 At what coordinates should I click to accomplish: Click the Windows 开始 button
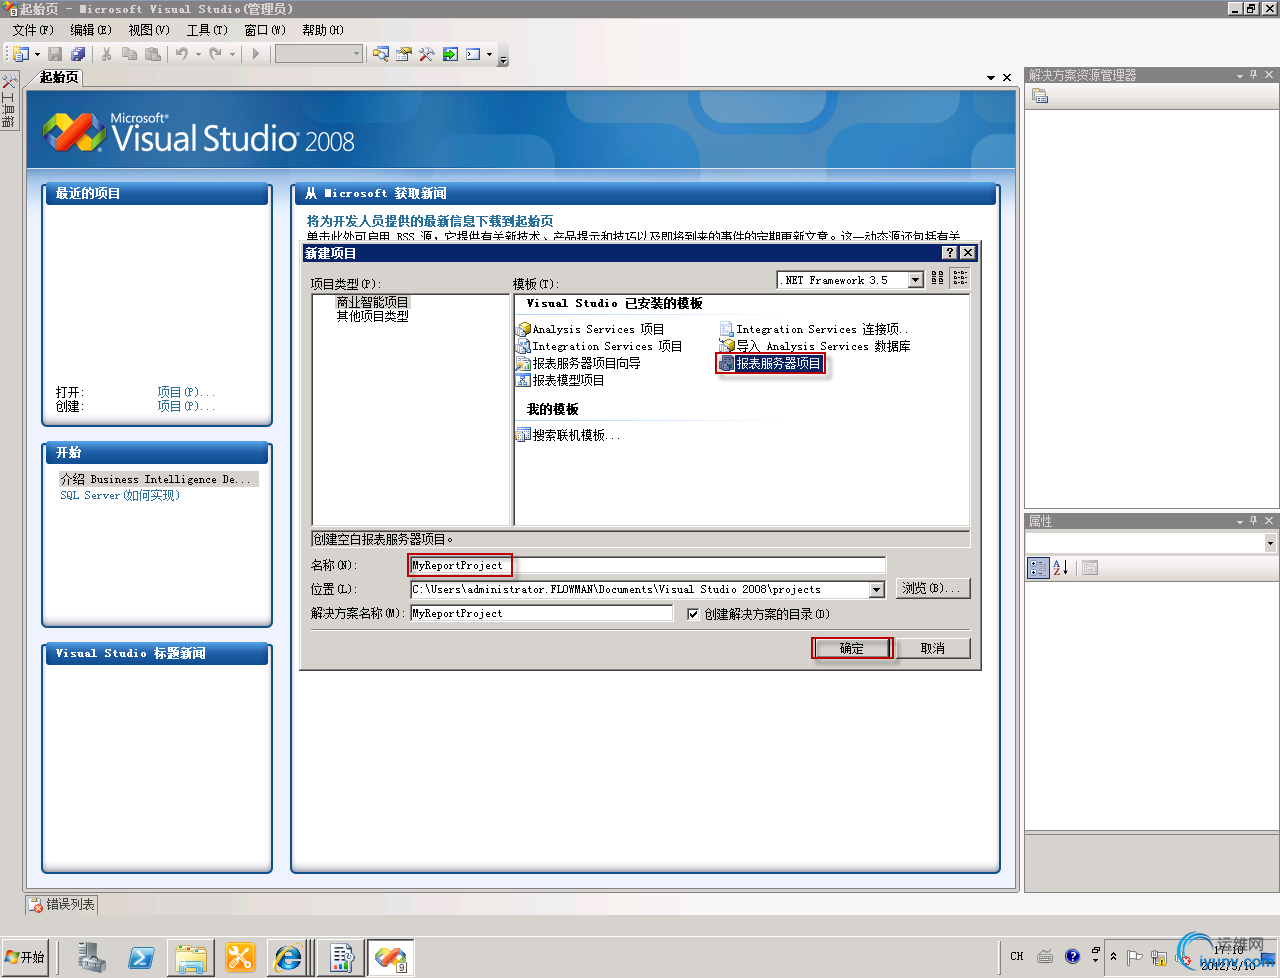tap(26, 957)
